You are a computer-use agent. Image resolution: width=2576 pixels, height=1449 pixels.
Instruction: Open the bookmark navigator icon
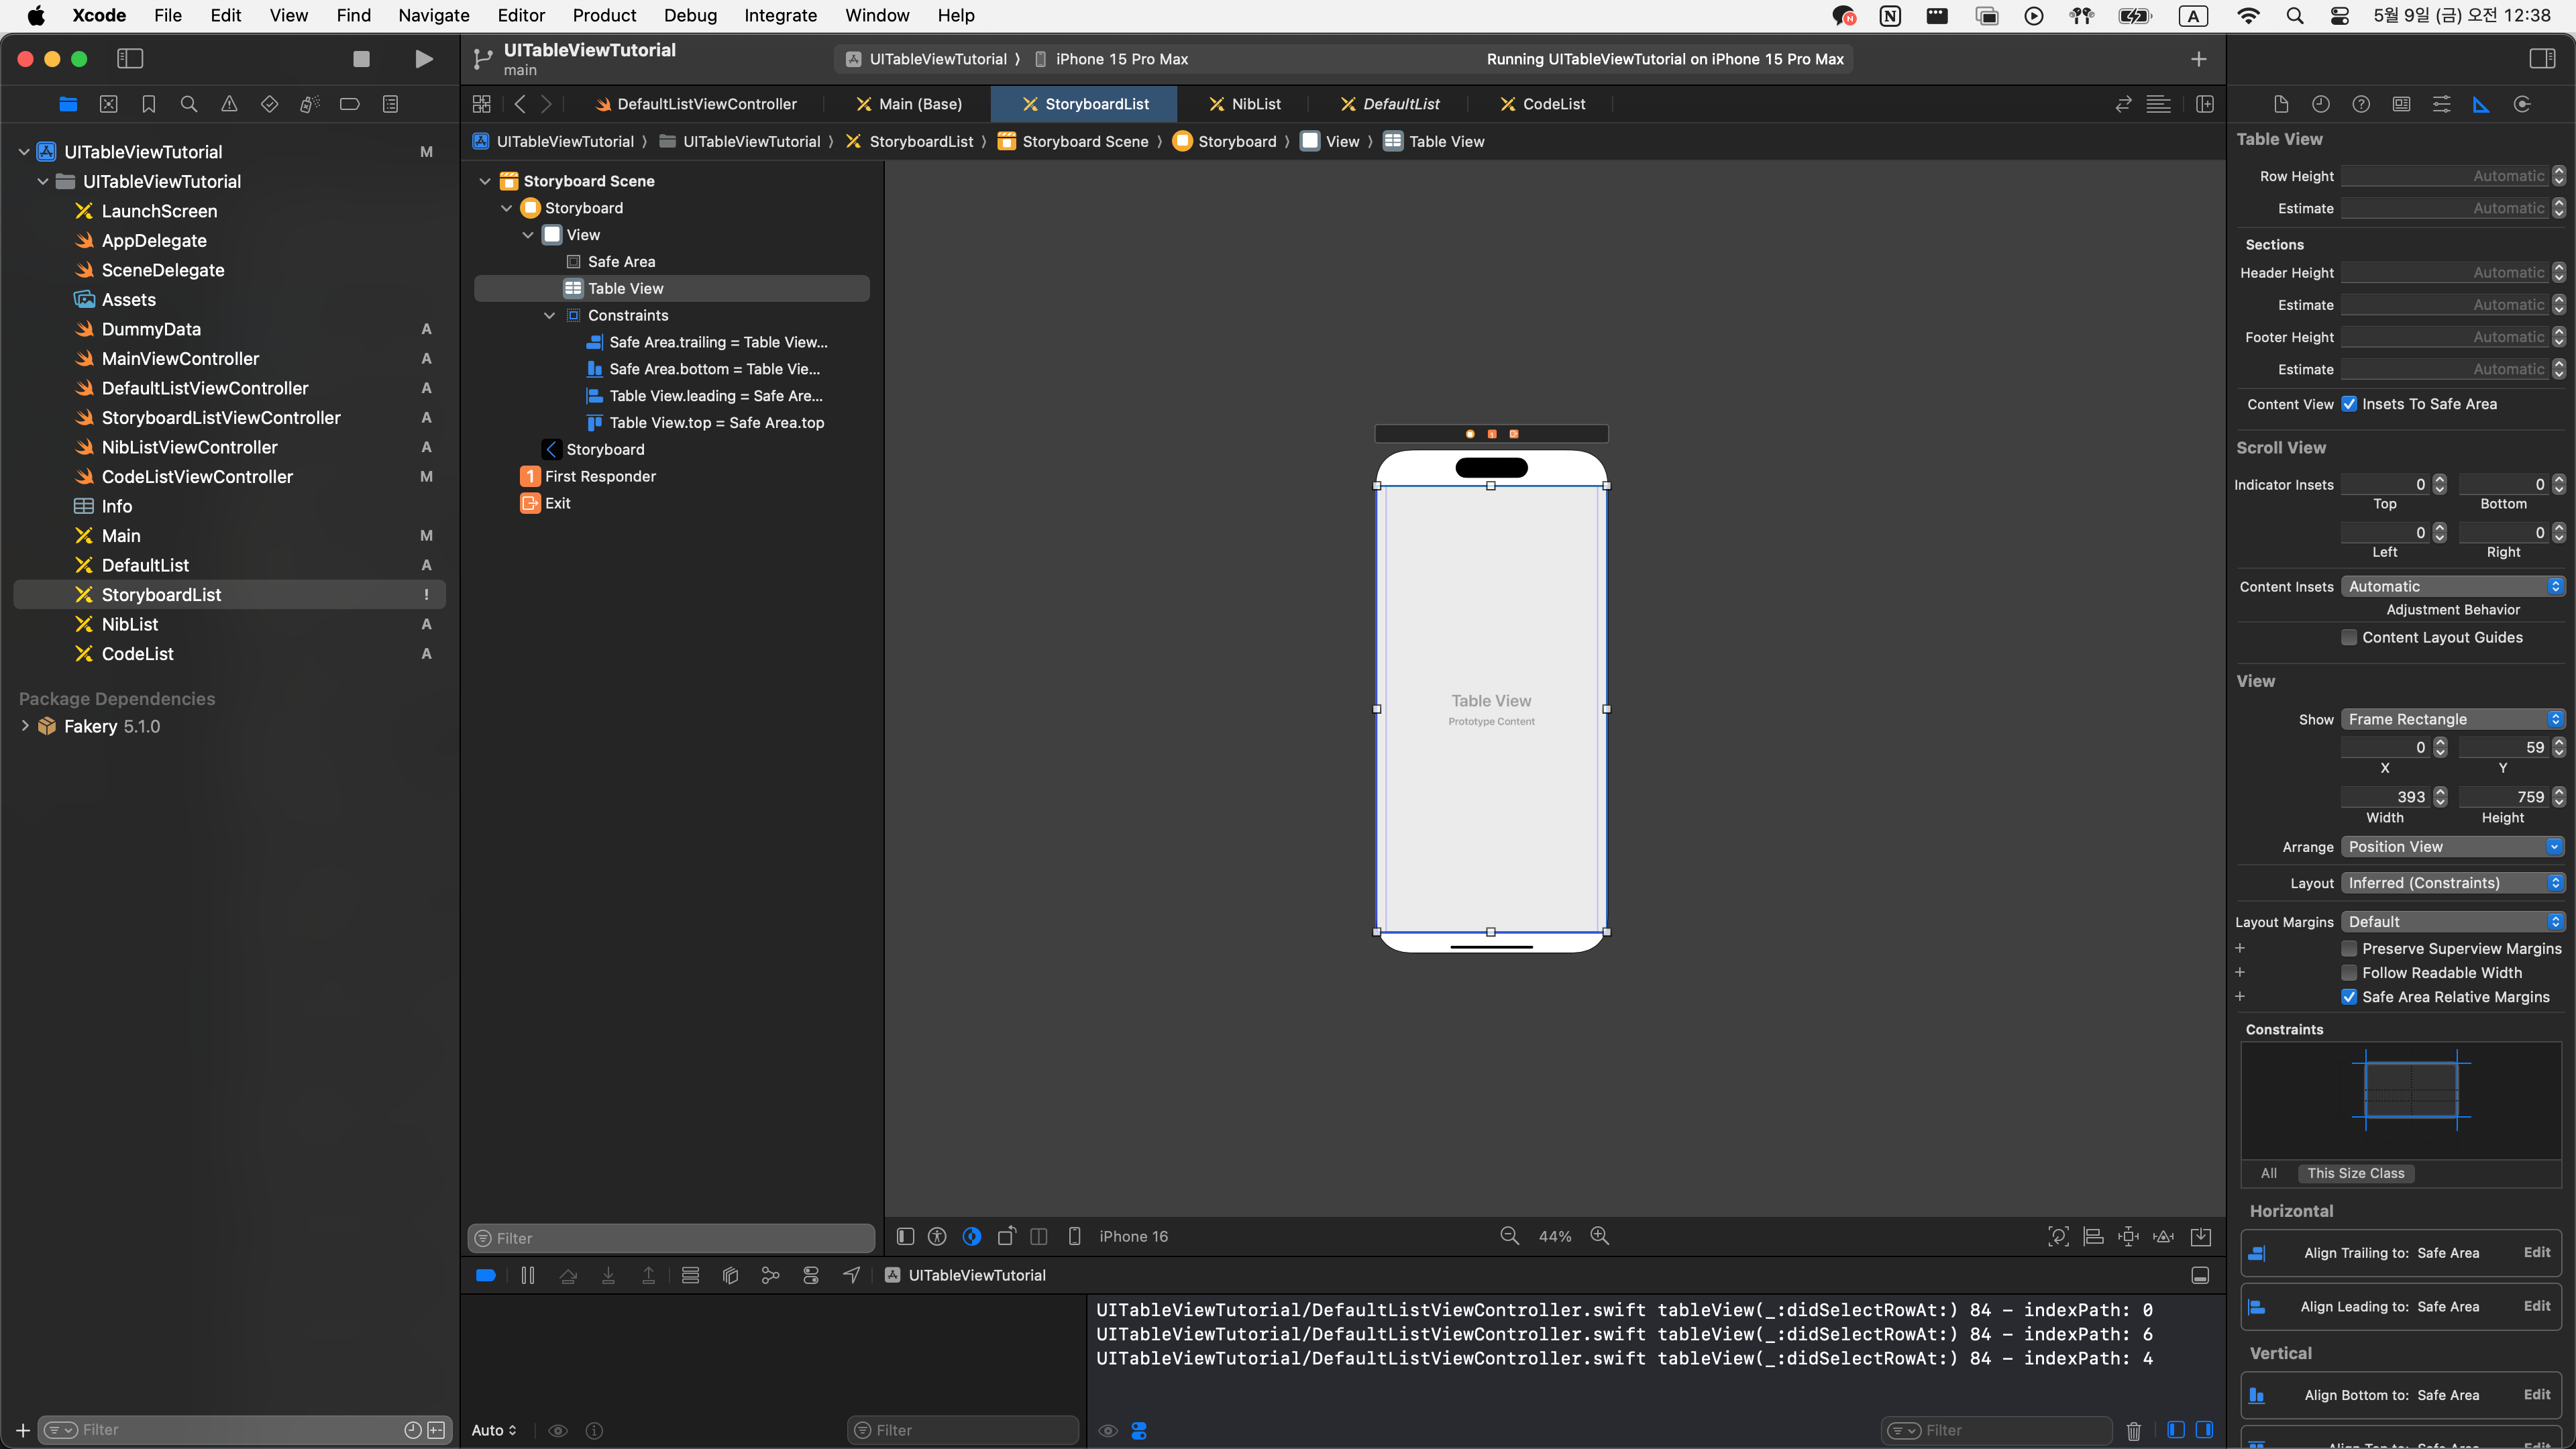click(x=149, y=104)
